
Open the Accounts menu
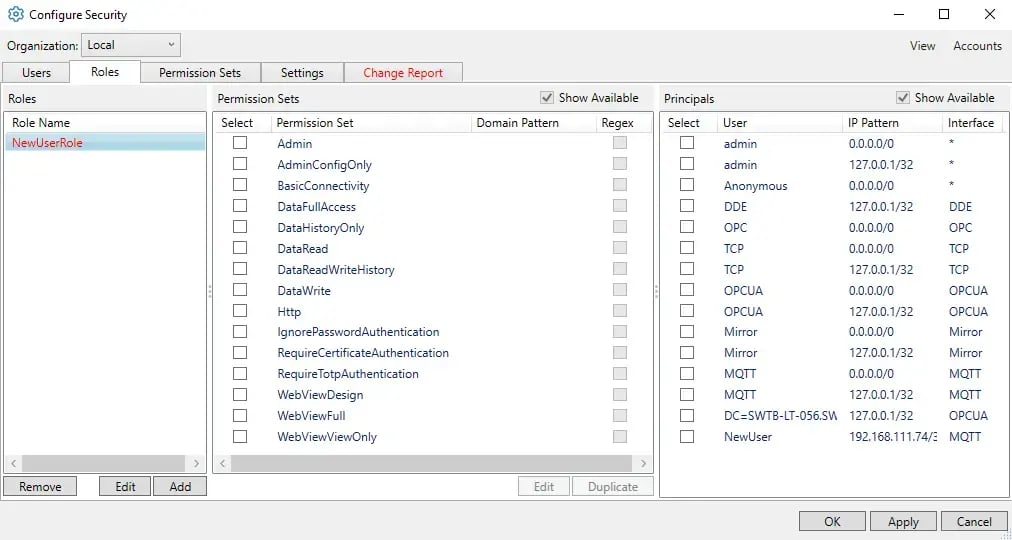point(977,46)
